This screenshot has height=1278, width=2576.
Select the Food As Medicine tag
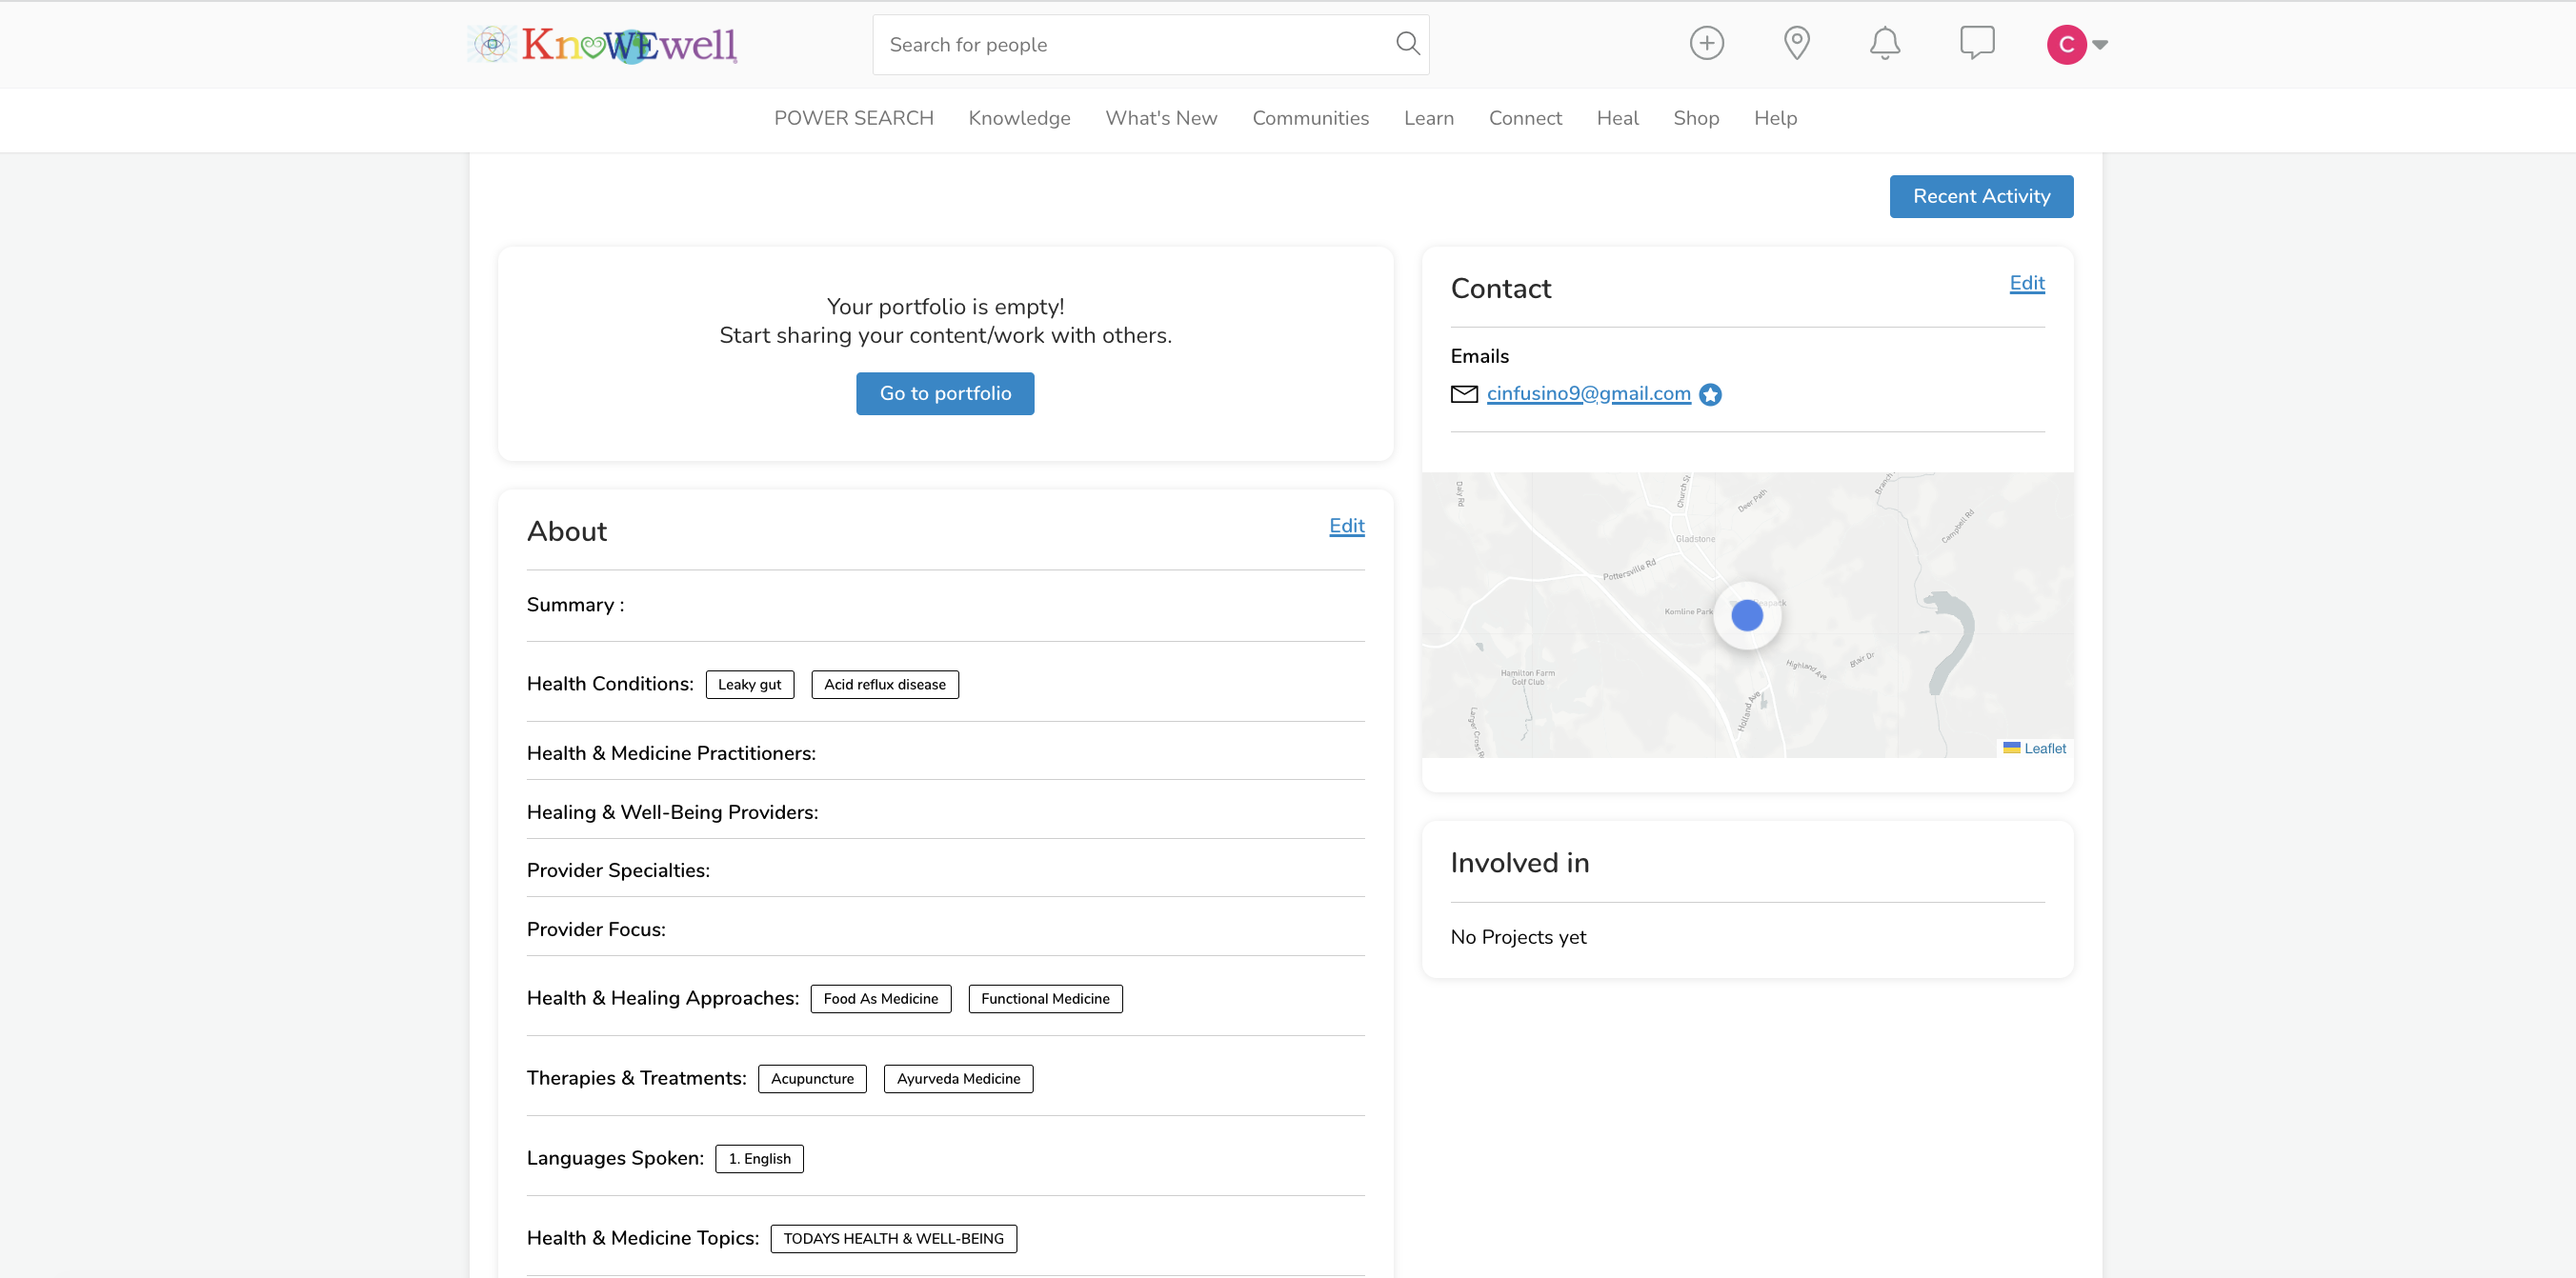point(880,999)
